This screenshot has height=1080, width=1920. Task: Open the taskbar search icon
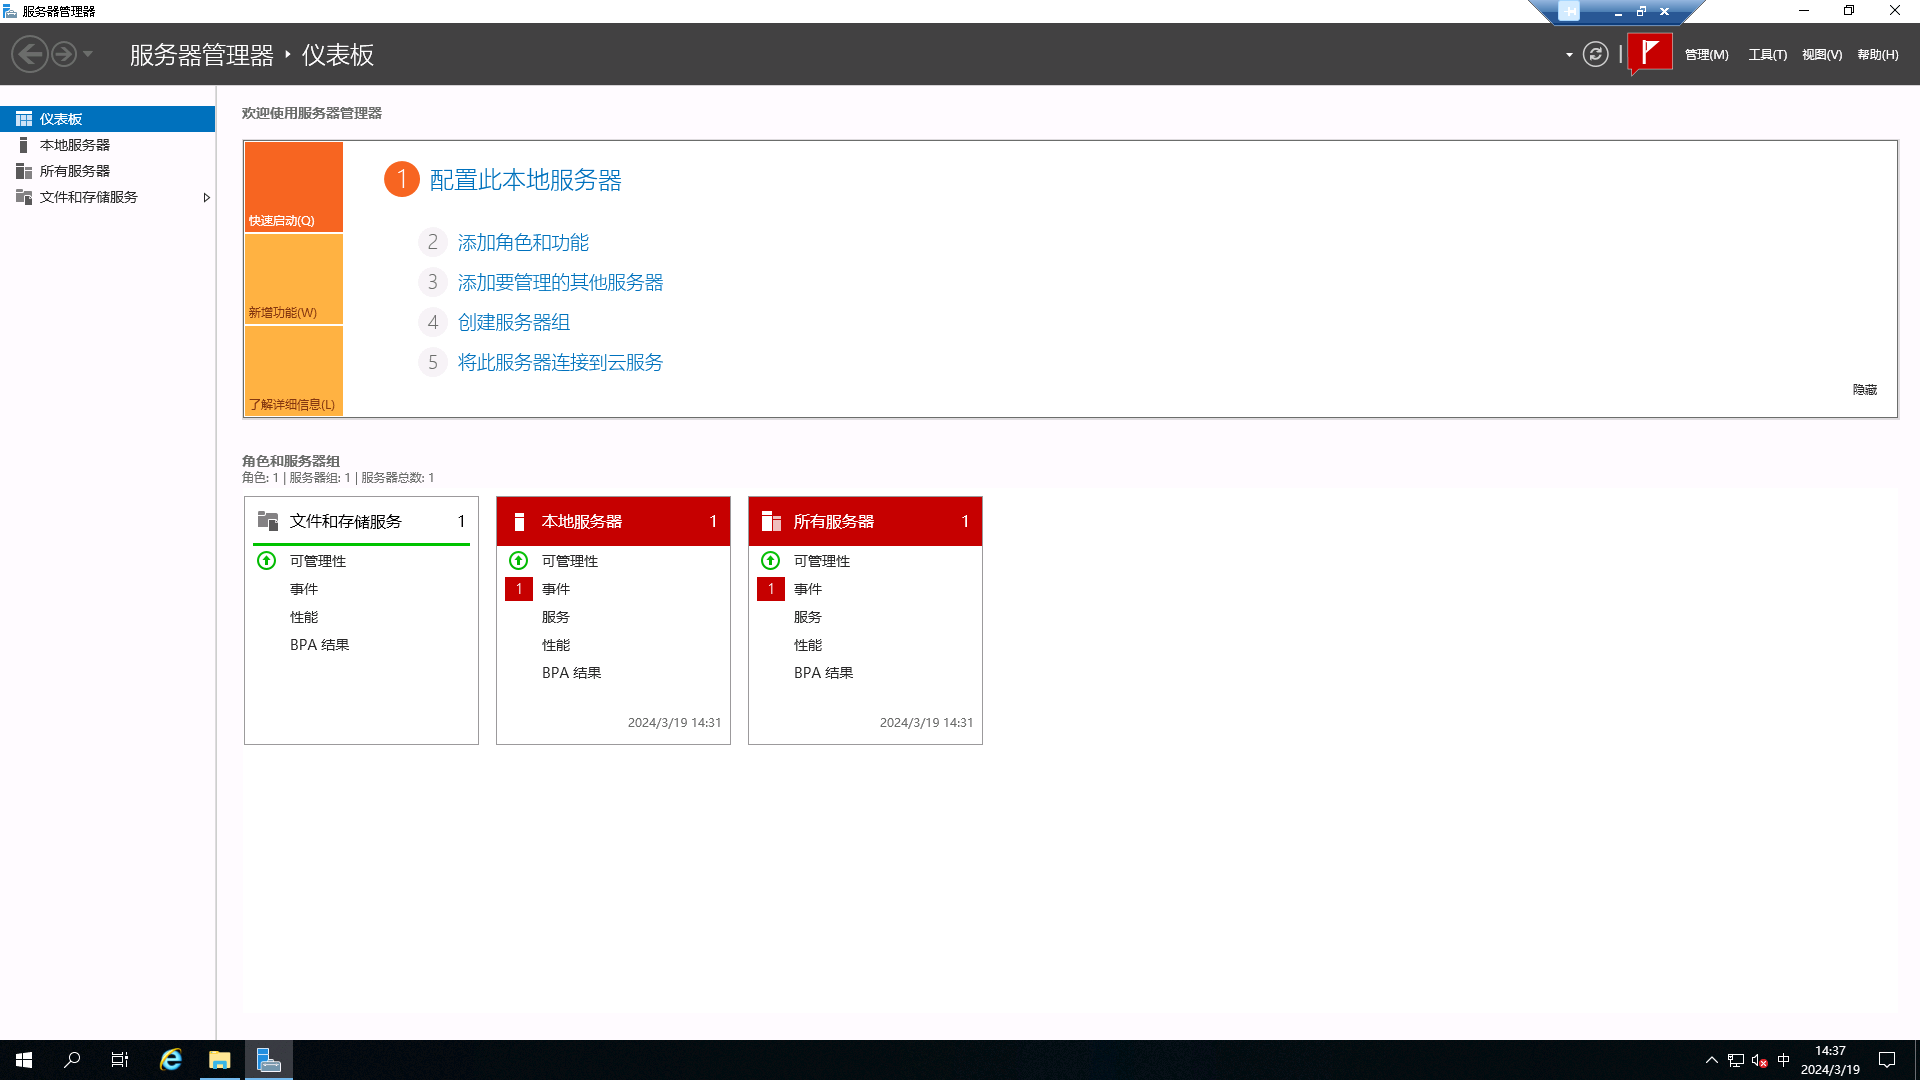(x=70, y=1059)
